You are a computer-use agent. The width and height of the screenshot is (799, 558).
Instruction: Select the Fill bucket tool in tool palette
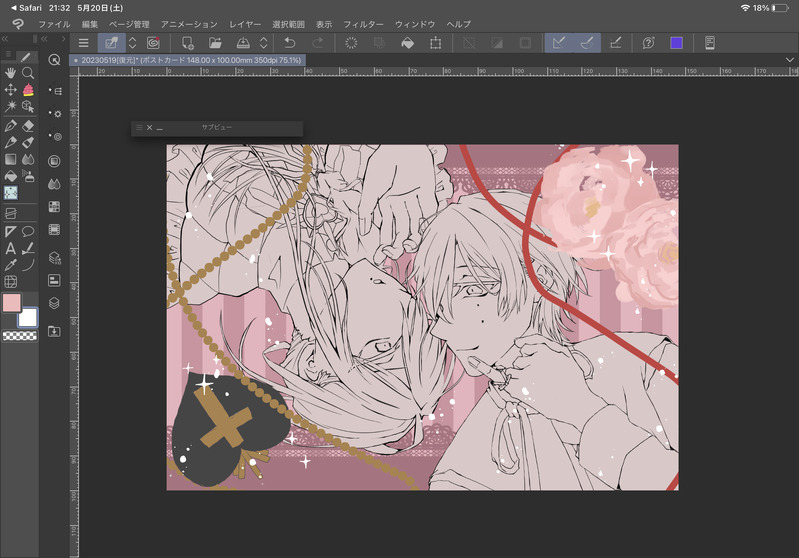click(x=10, y=176)
